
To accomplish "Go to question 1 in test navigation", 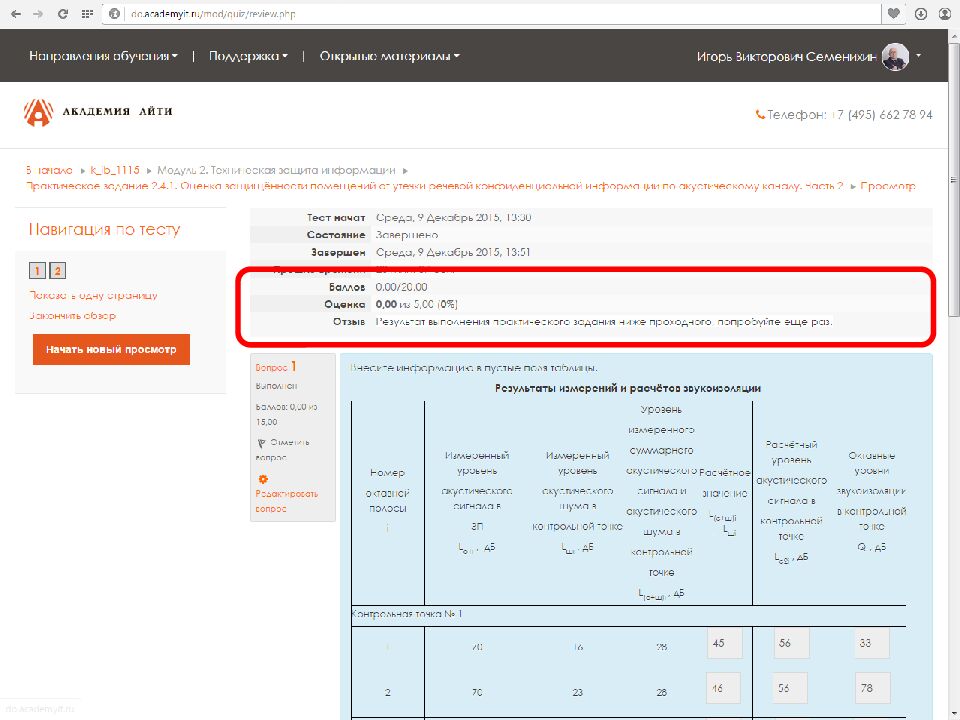I will pyautogui.click(x=38, y=271).
